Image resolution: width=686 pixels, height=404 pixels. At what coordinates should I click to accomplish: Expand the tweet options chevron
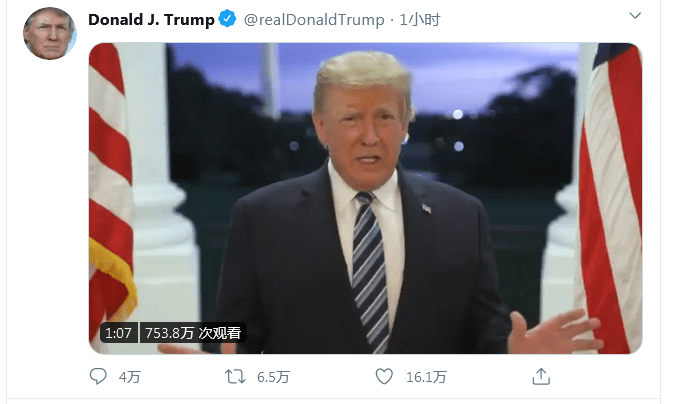(635, 16)
